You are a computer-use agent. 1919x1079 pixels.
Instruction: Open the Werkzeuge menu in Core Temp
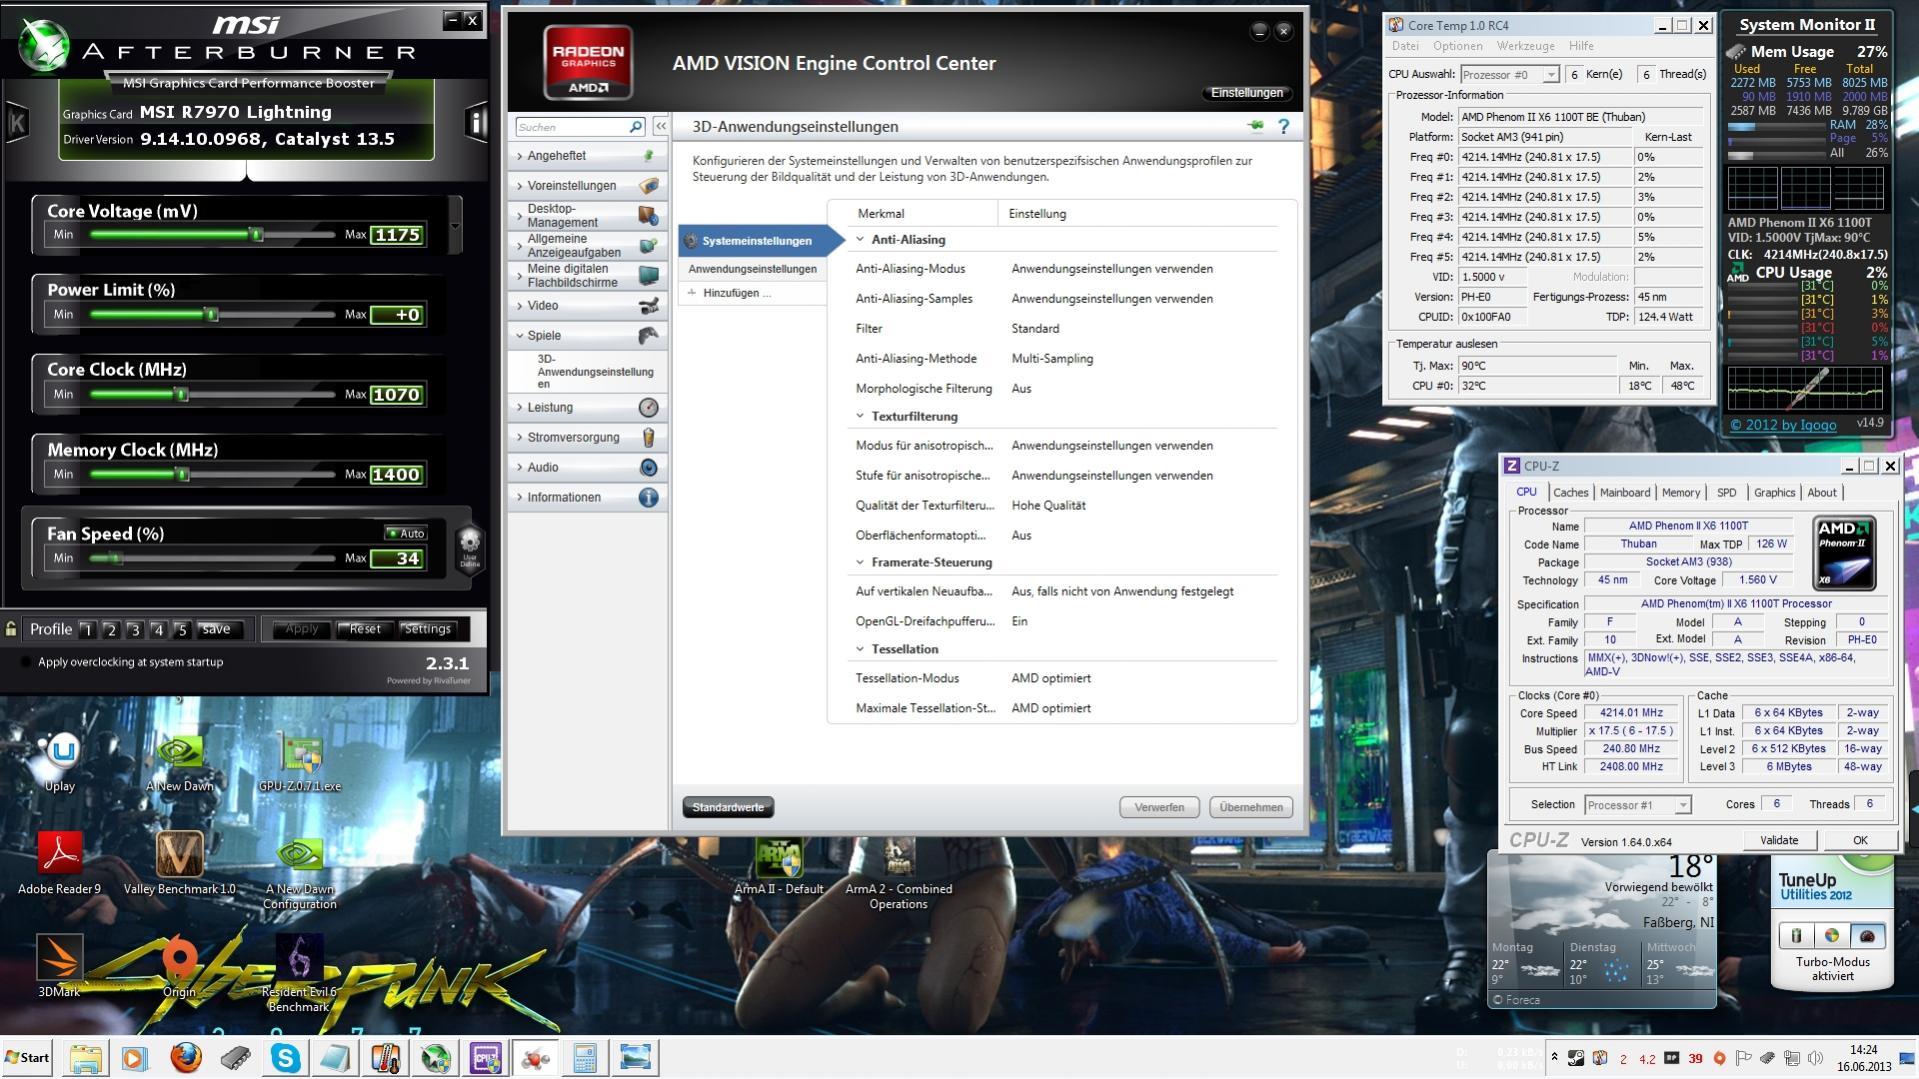click(1525, 46)
